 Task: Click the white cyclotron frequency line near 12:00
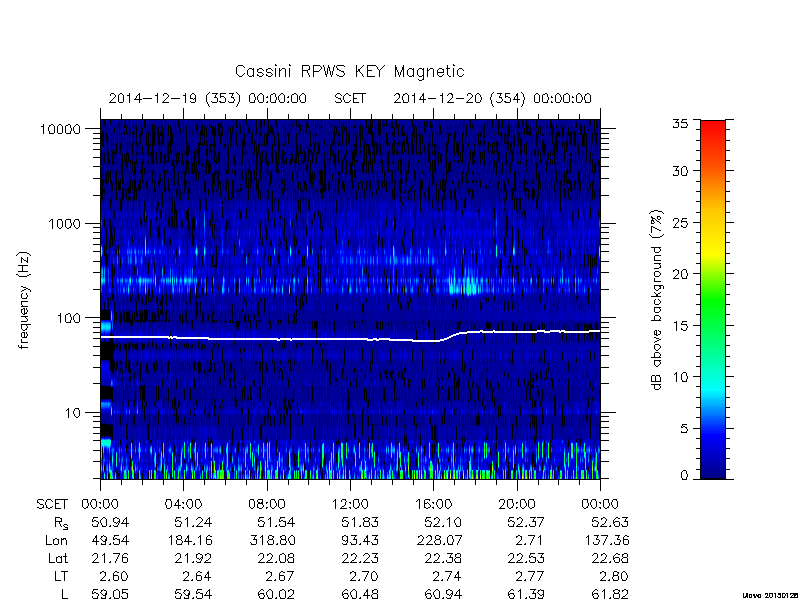point(350,339)
